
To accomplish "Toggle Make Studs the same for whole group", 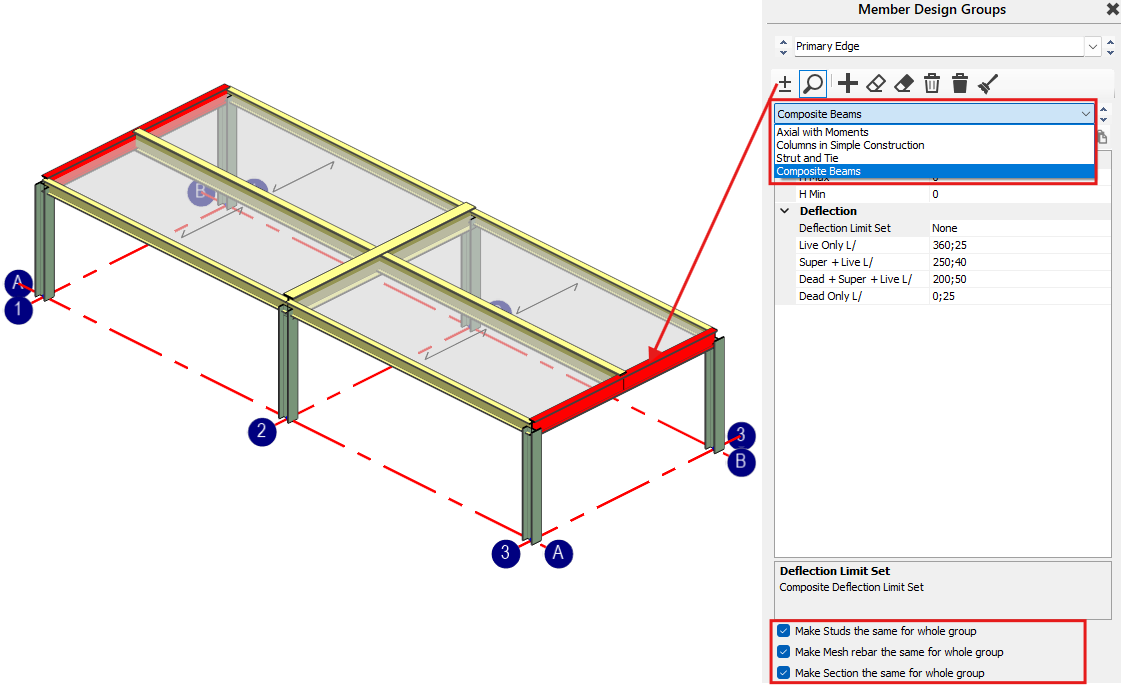I will click(x=784, y=631).
